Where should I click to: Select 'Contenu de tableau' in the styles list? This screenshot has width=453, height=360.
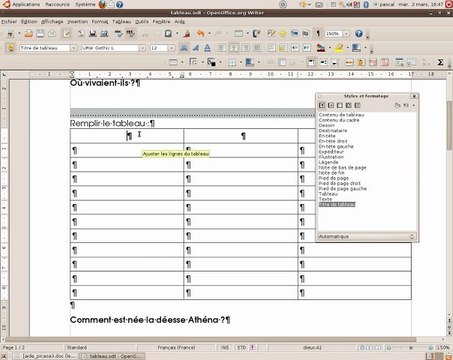pos(341,115)
